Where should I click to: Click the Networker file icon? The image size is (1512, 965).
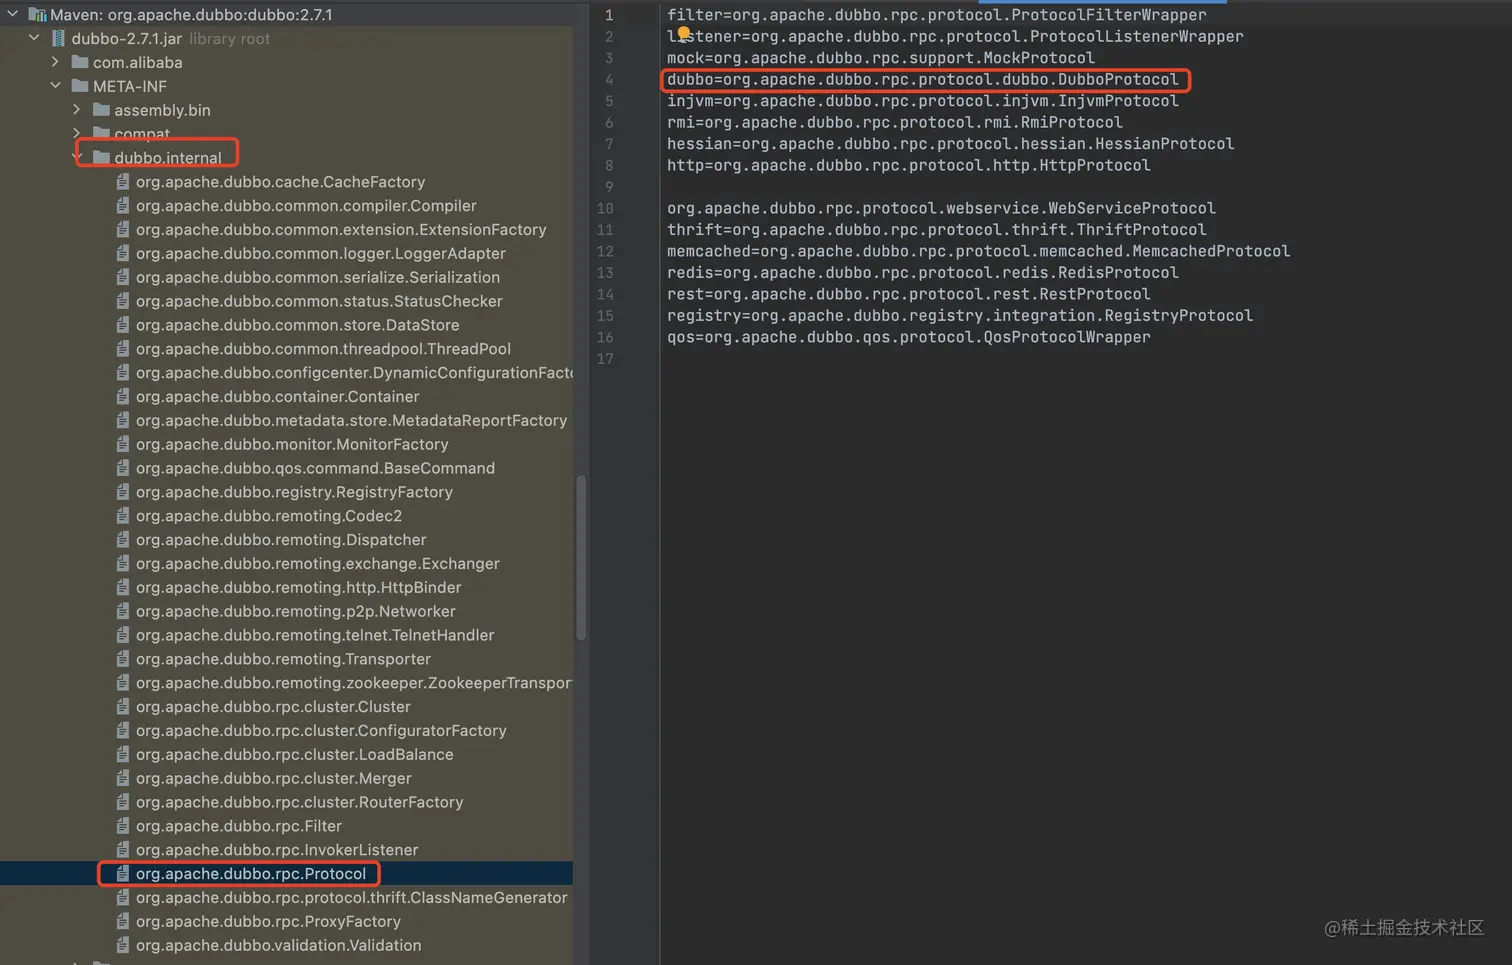[x=123, y=611]
